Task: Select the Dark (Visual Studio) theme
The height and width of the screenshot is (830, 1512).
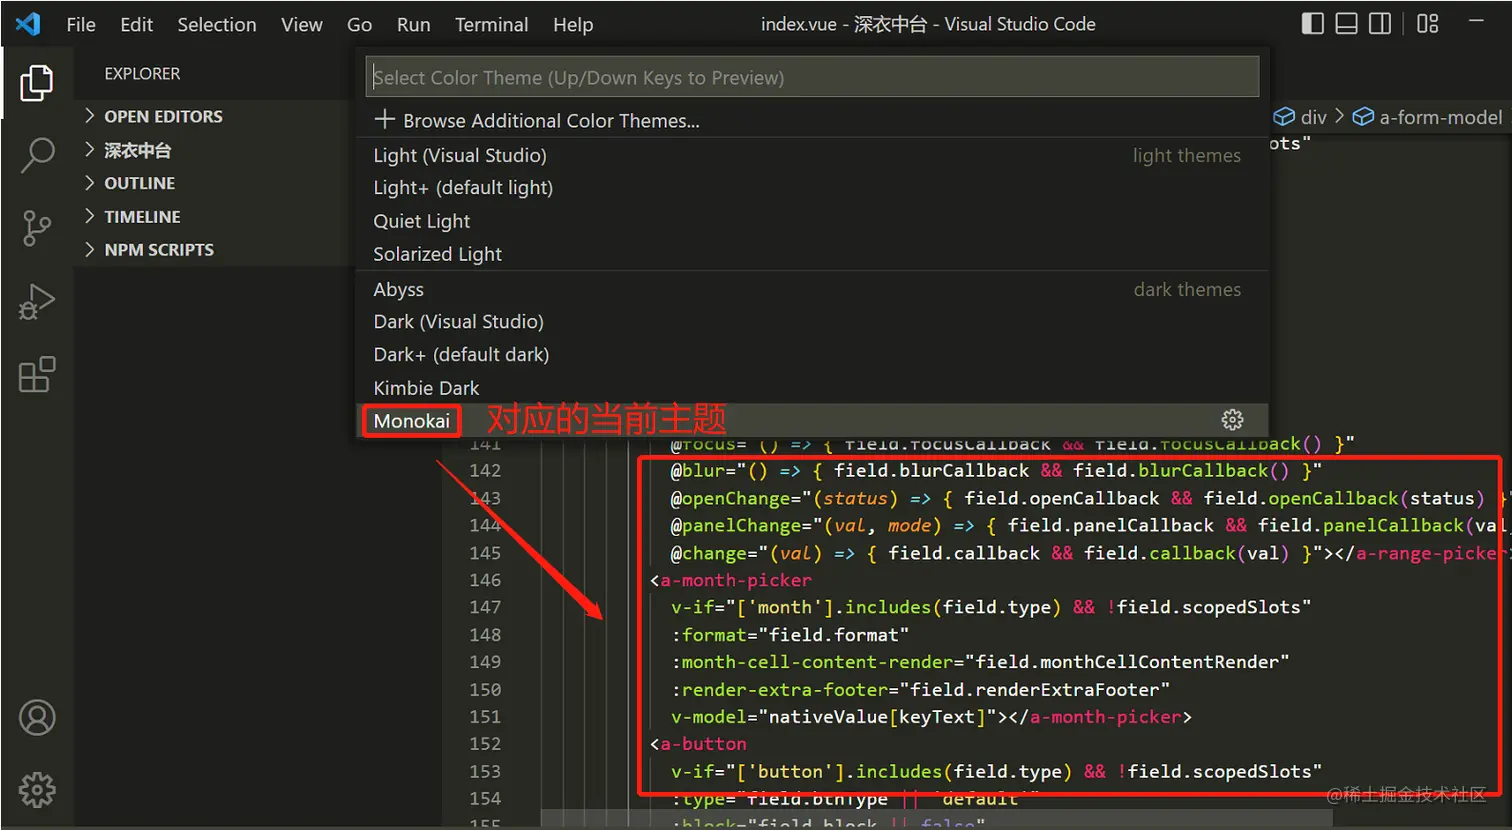Action: 812,321
